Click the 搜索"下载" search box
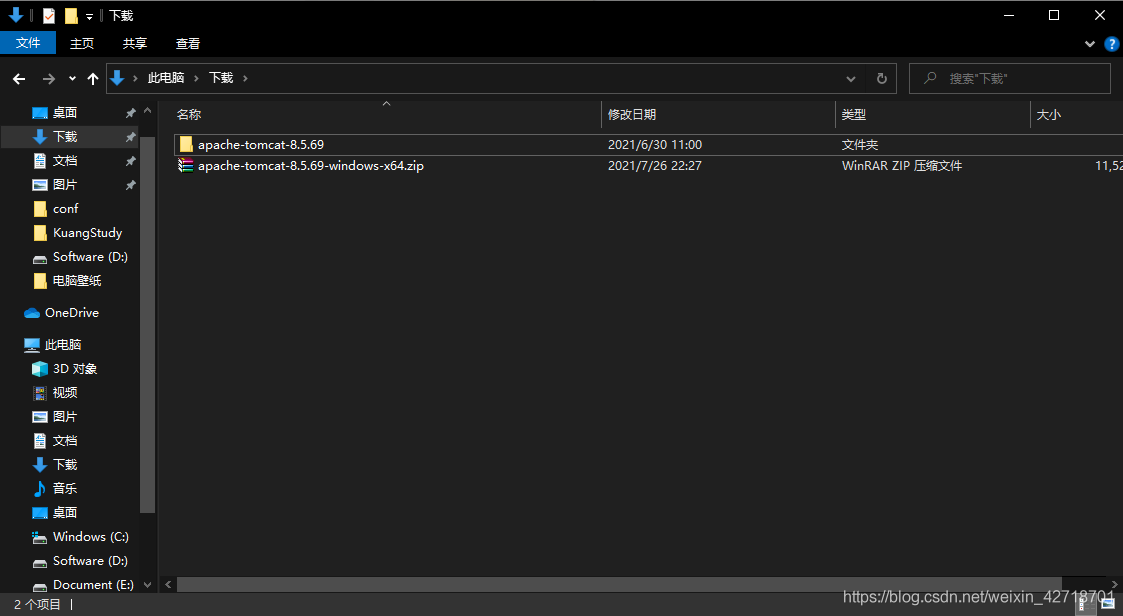 tap(1010, 79)
